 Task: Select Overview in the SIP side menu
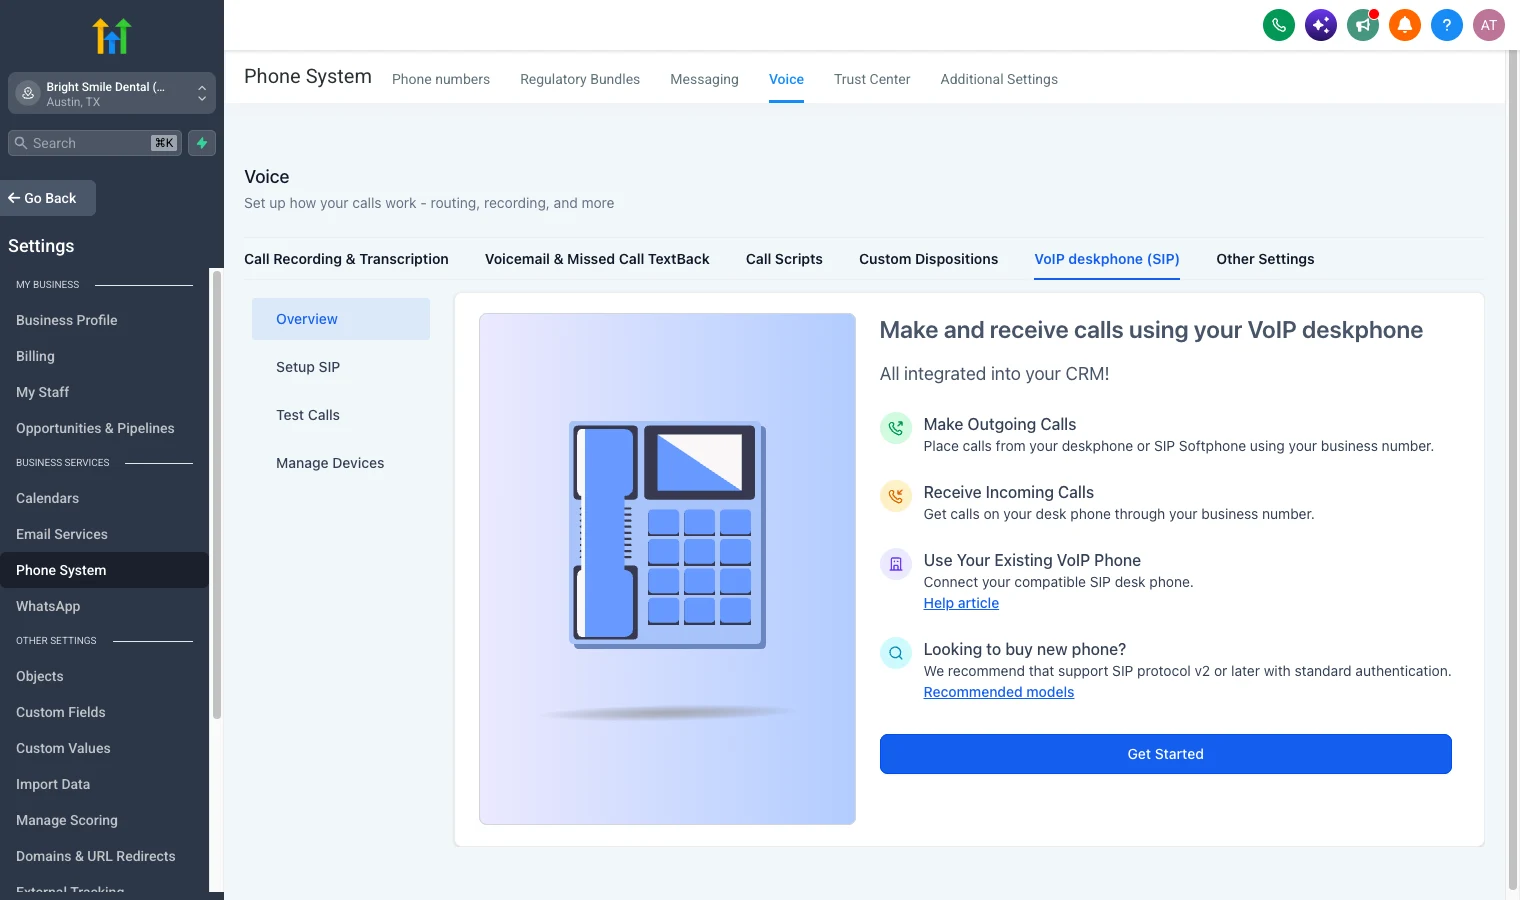341,319
